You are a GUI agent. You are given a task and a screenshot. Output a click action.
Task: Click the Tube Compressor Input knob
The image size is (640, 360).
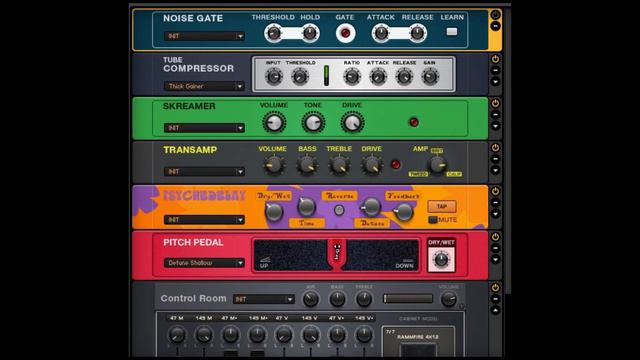point(273,76)
